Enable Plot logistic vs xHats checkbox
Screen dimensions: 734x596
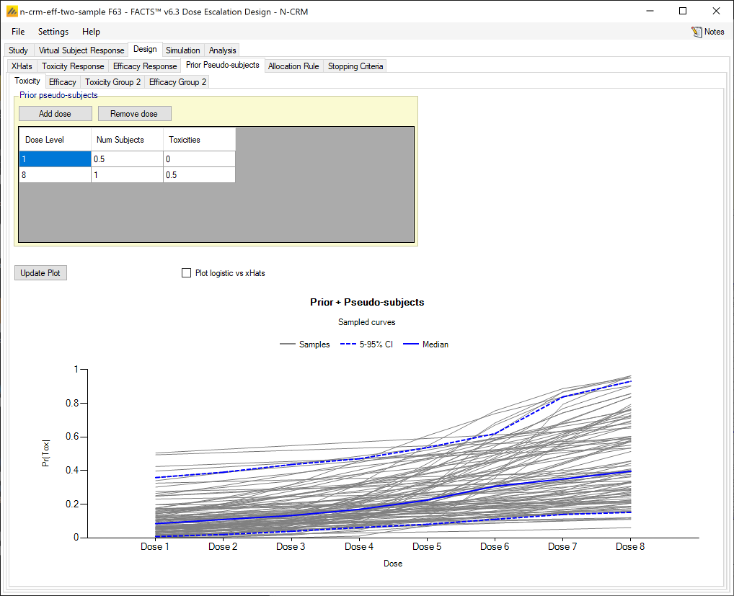click(186, 272)
